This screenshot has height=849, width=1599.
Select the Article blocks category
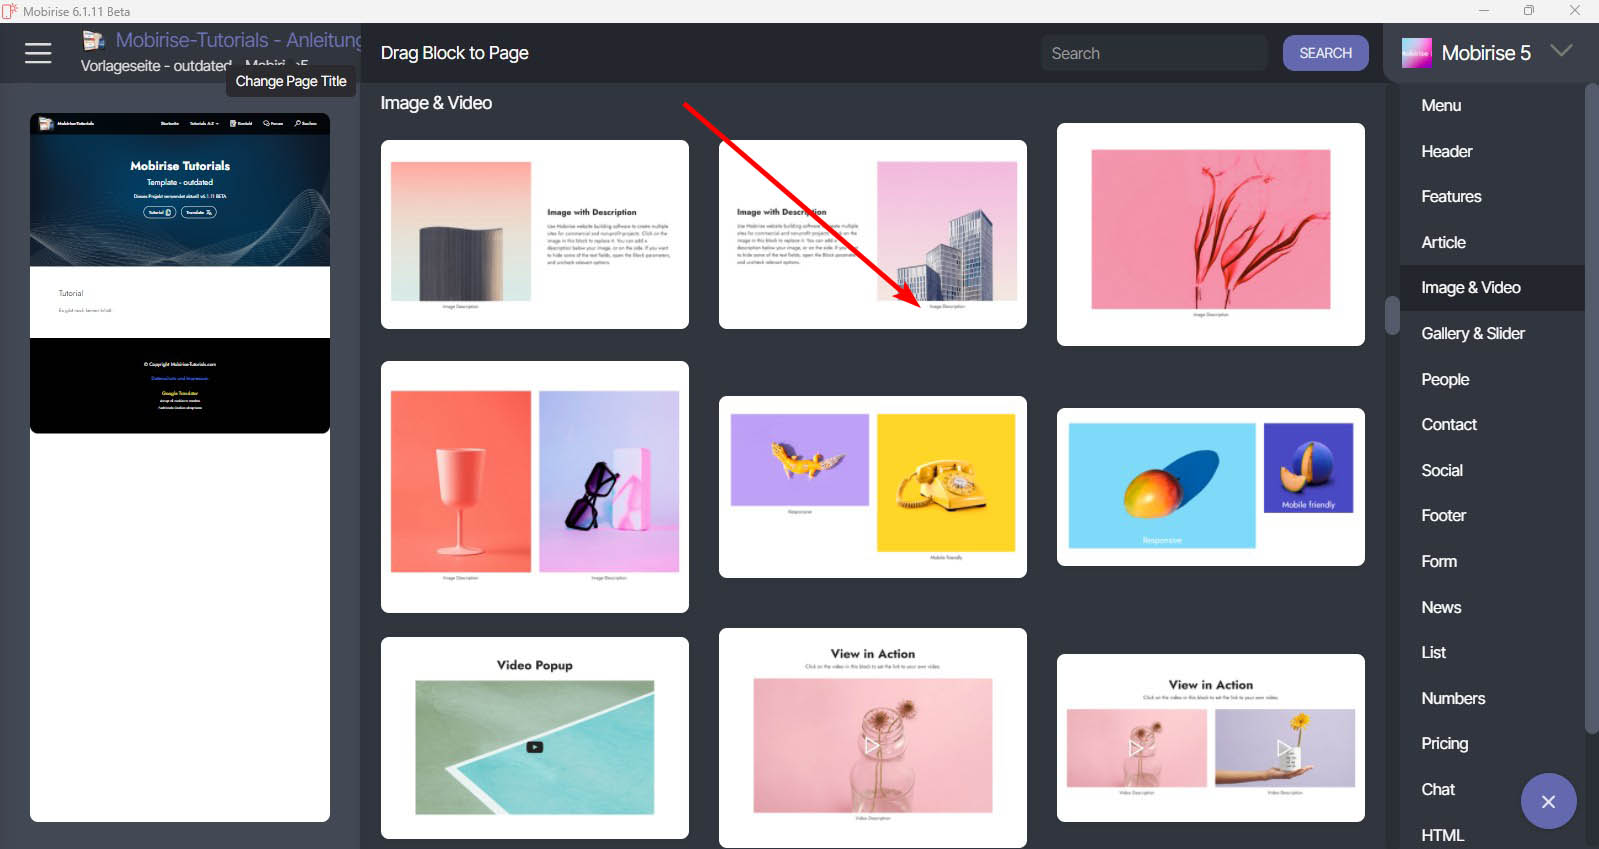click(x=1443, y=242)
